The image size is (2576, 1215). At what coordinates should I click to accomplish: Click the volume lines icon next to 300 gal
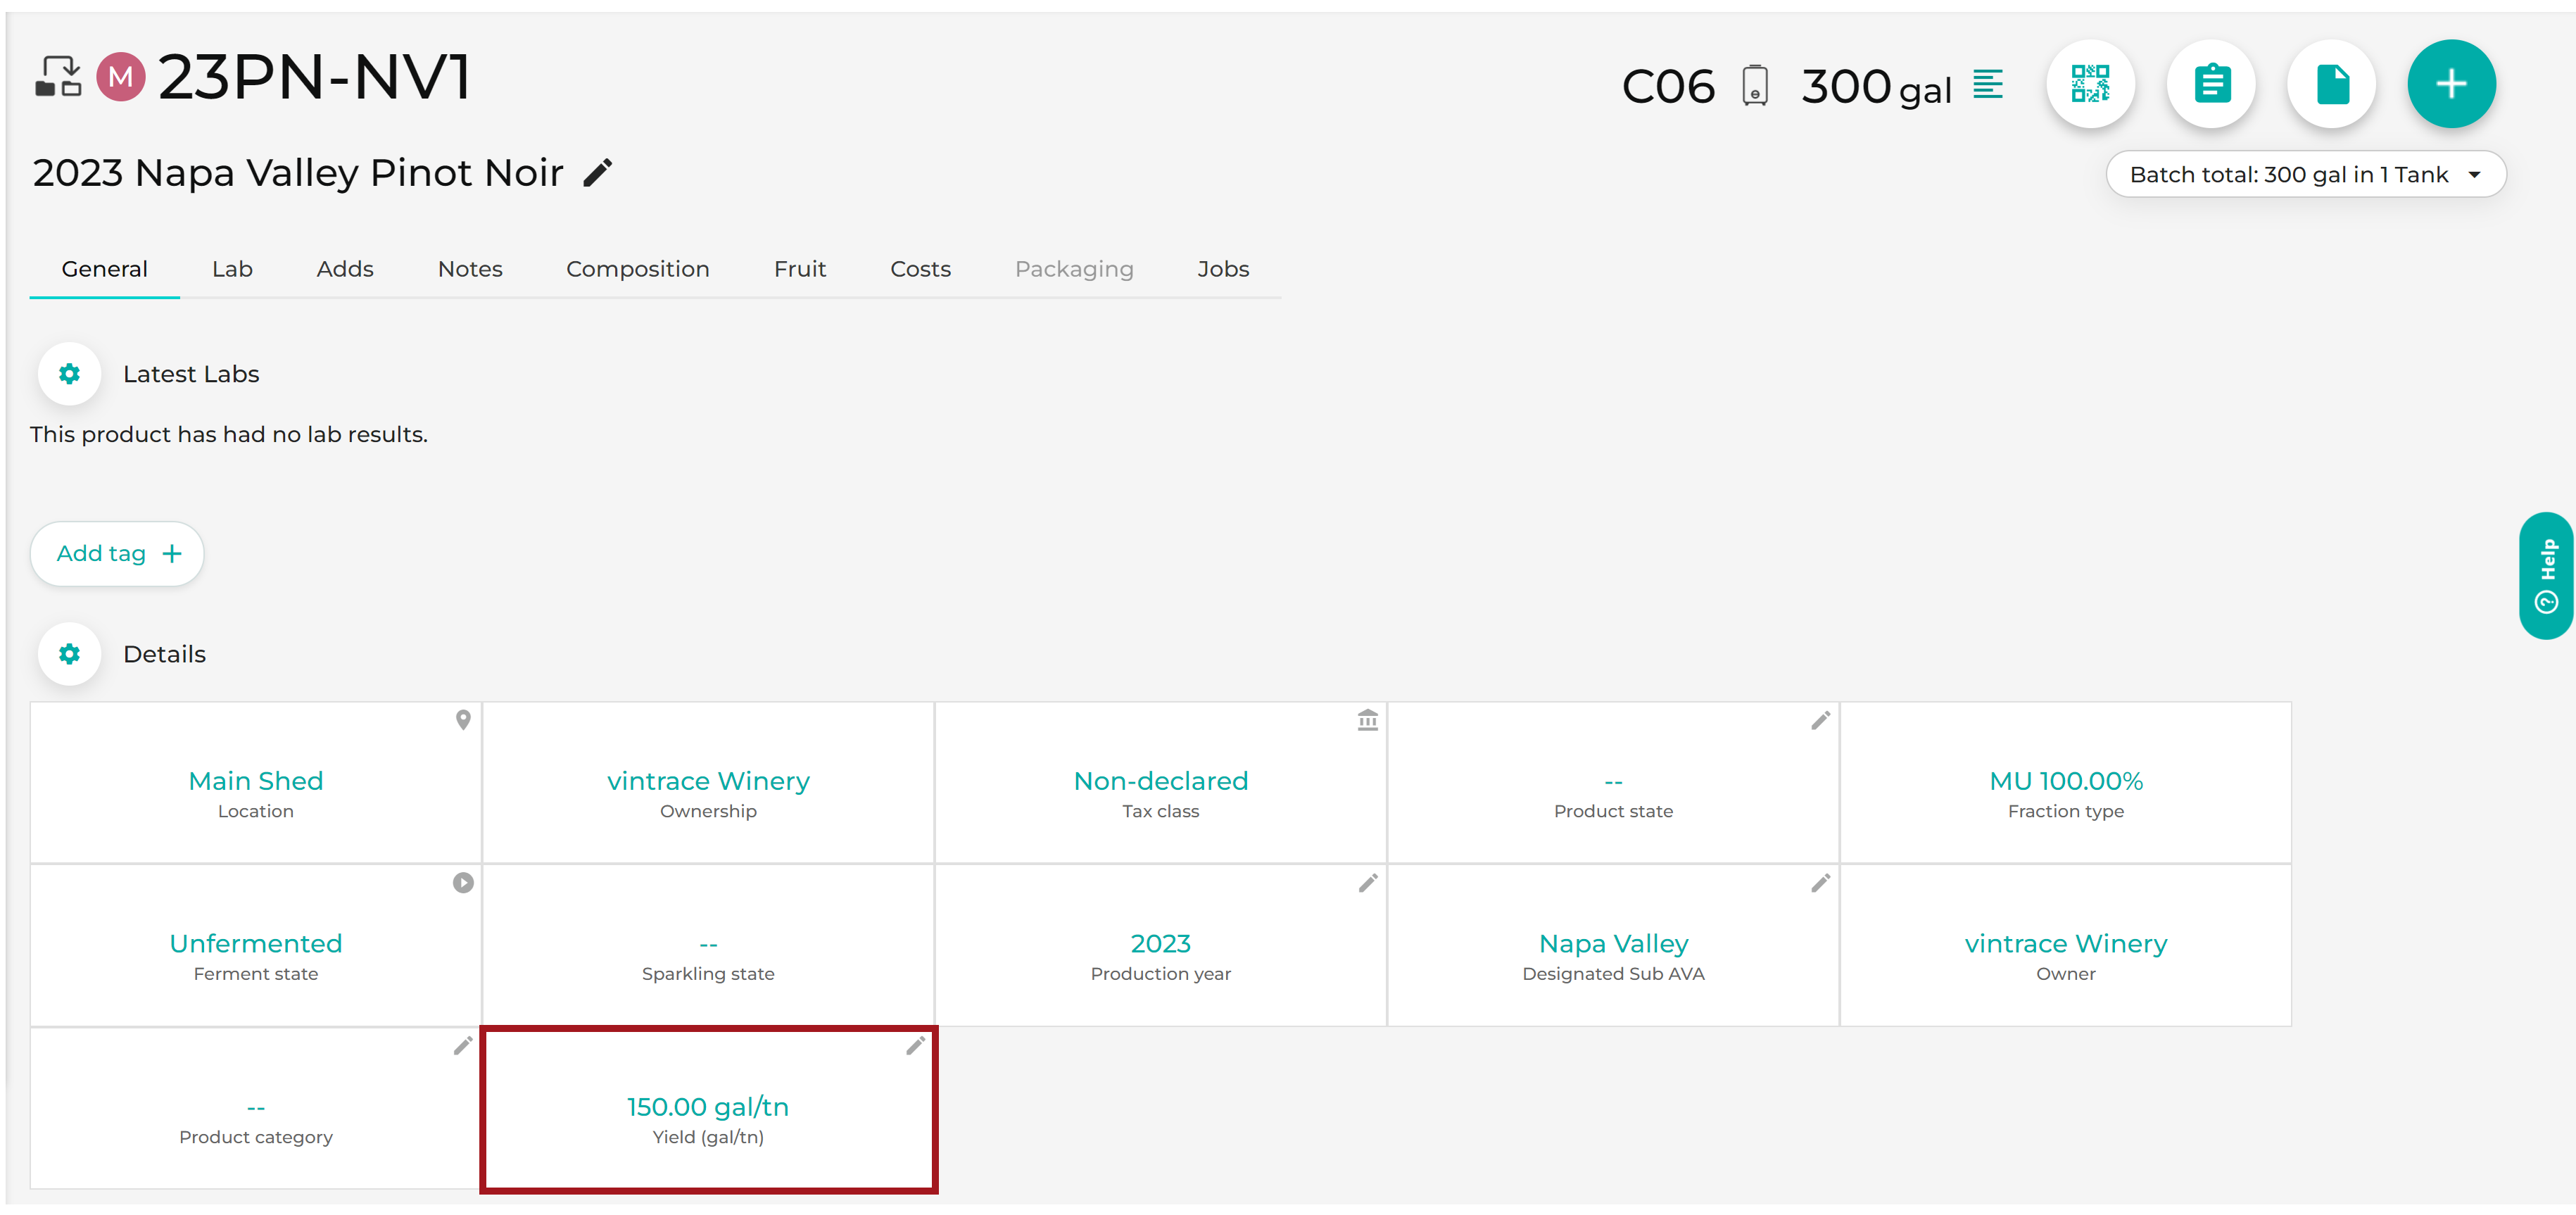(1988, 84)
